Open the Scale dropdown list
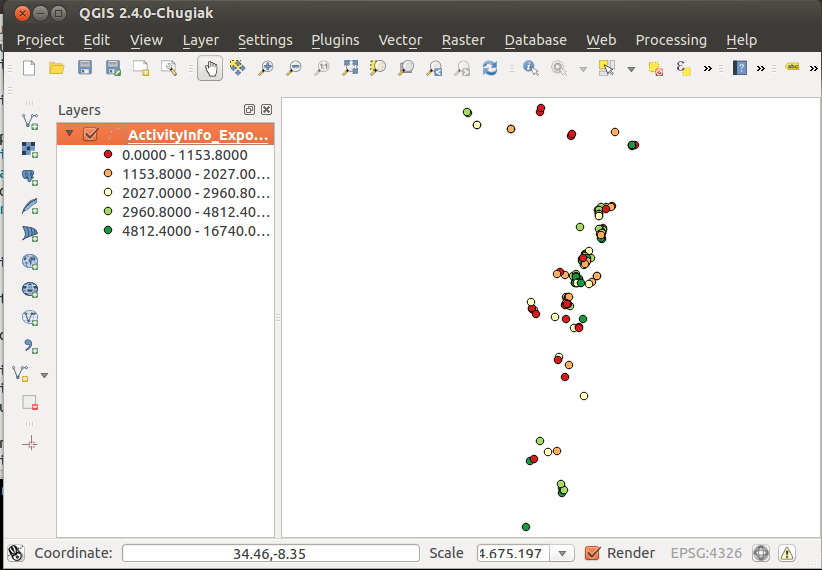This screenshot has width=822, height=570. 563,553
